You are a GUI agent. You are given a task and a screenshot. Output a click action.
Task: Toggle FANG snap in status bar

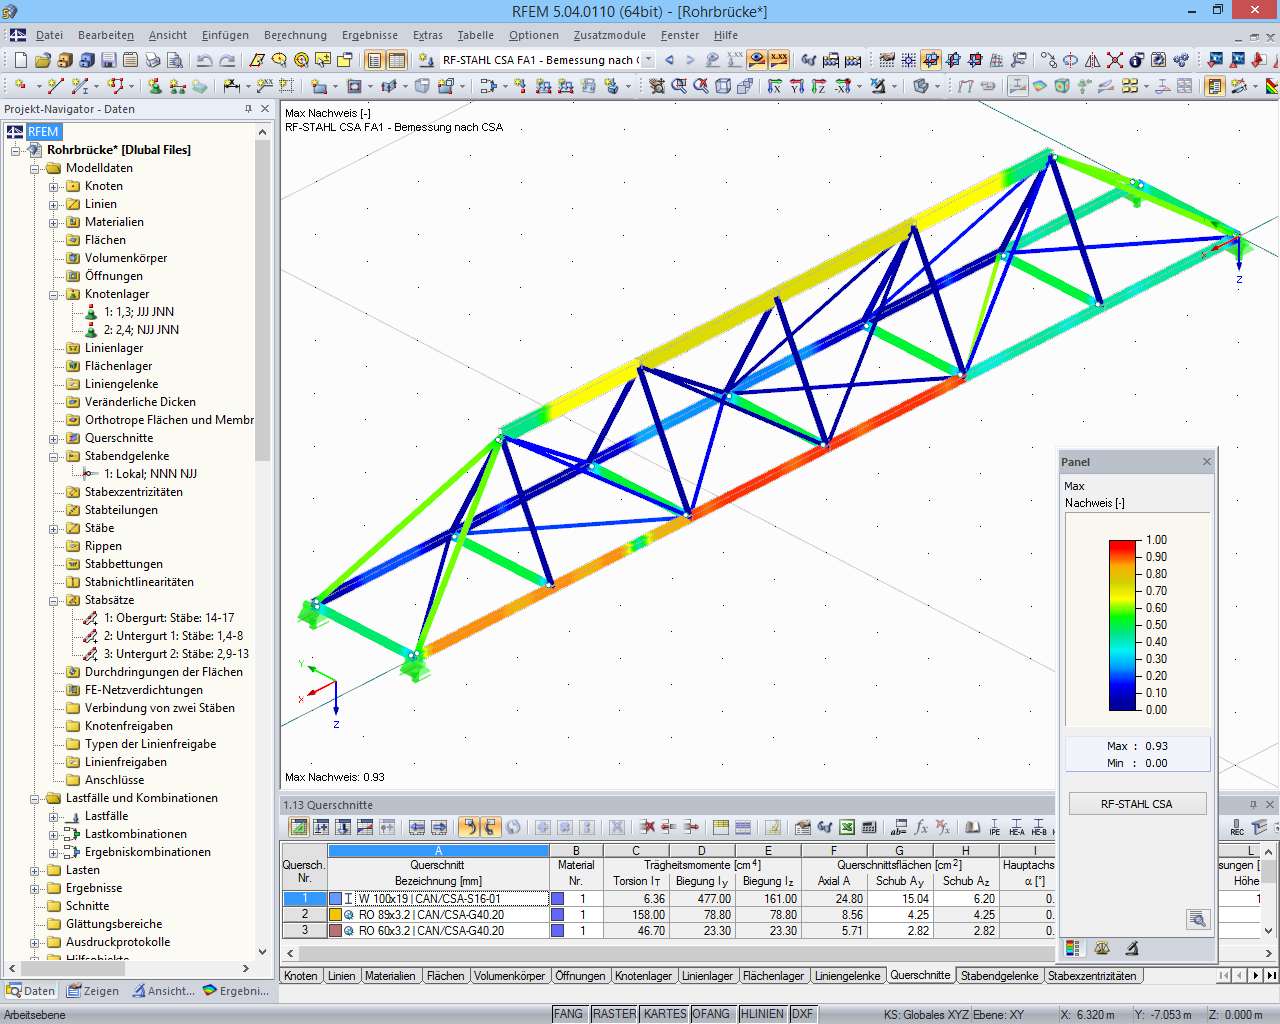tap(568, 1014)
